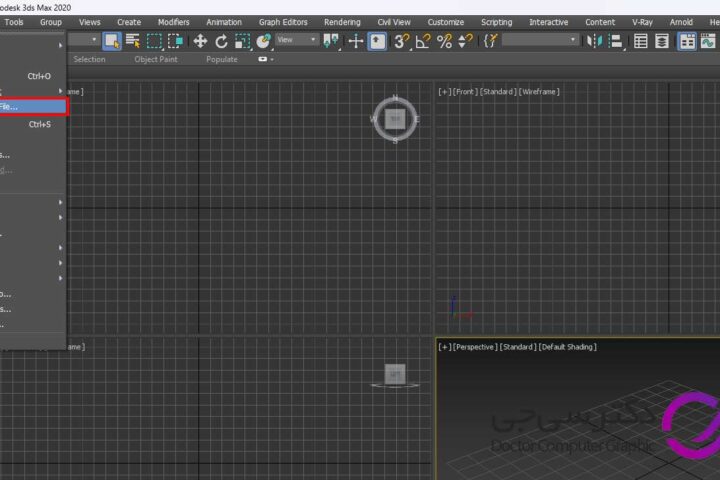This screenshot has width=720, height=480.
Task: Choose Rectangular Selection Region tool
Action: pyautogui.click(x=154, y=41)
